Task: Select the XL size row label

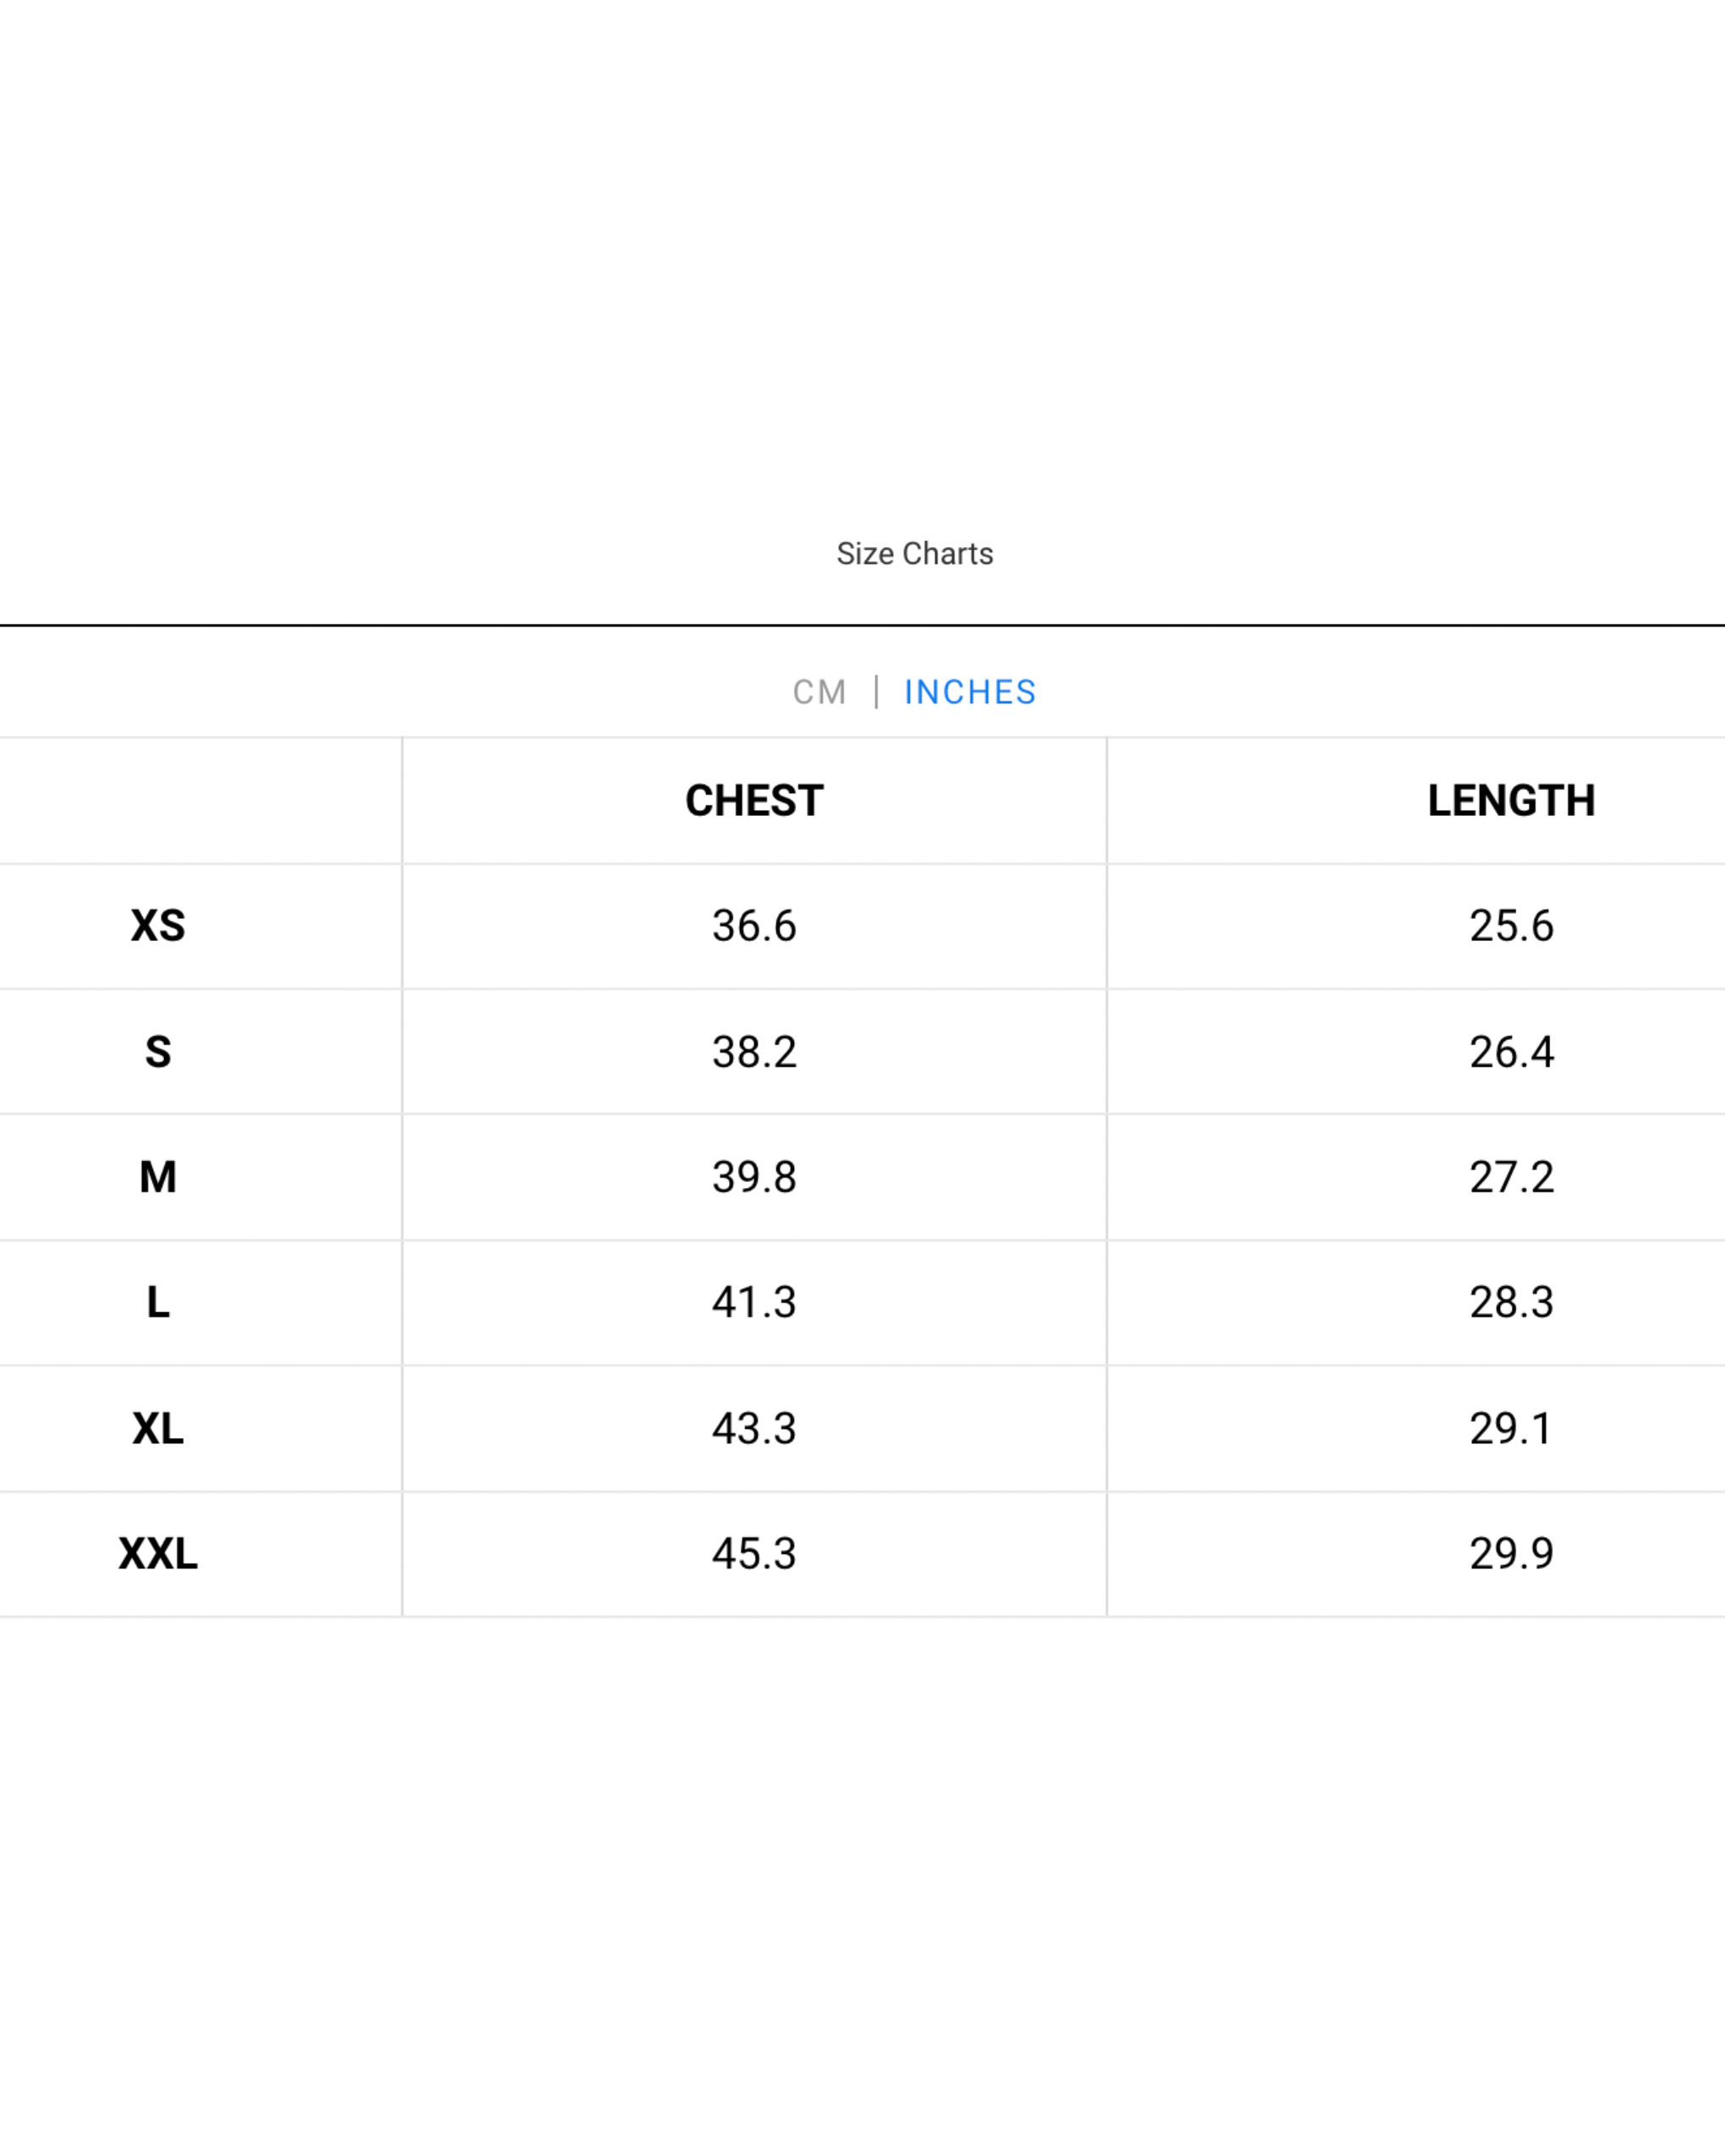Action: (158, 1428)
